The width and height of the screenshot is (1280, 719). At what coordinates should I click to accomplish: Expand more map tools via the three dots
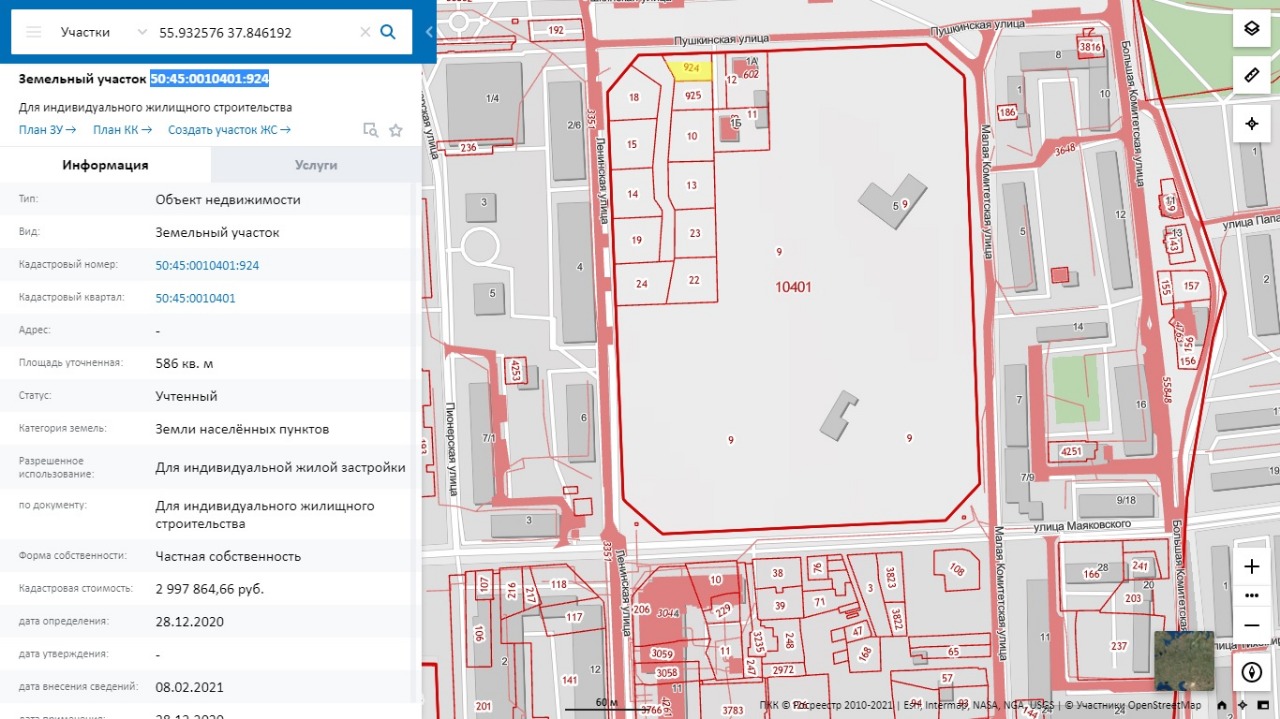point(1251,596)
